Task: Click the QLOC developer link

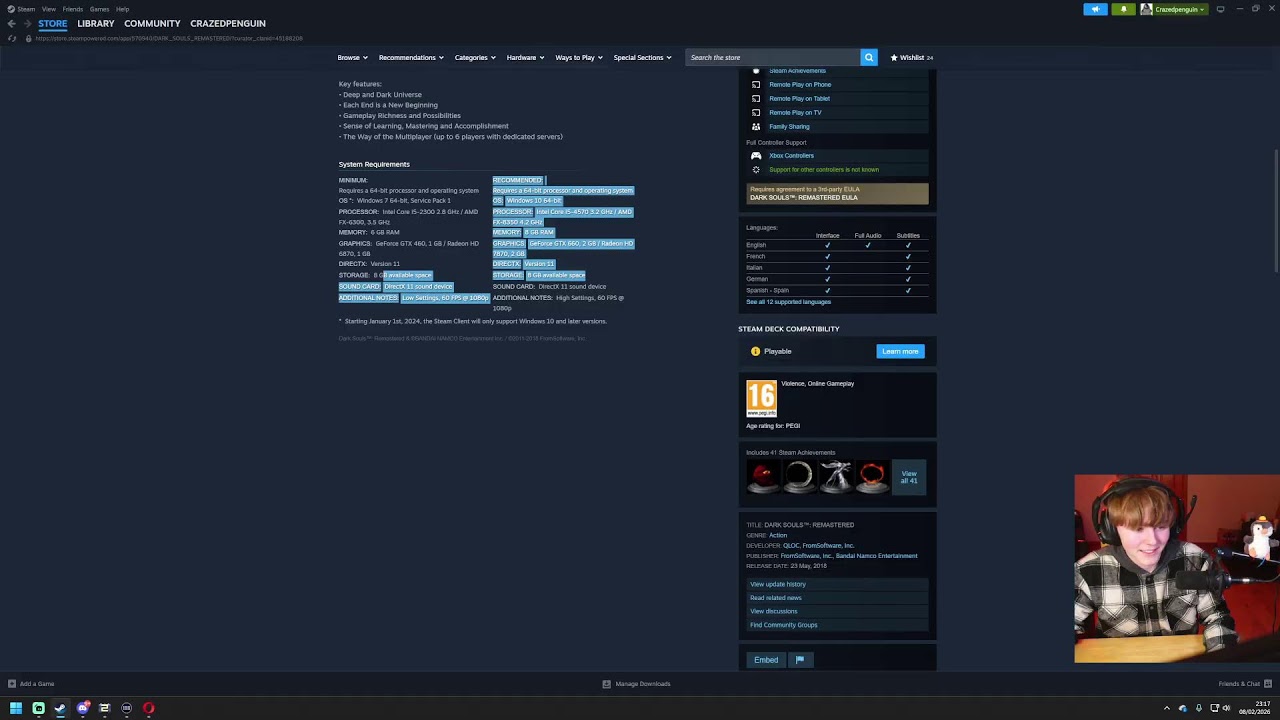Action: pos(791,546)
